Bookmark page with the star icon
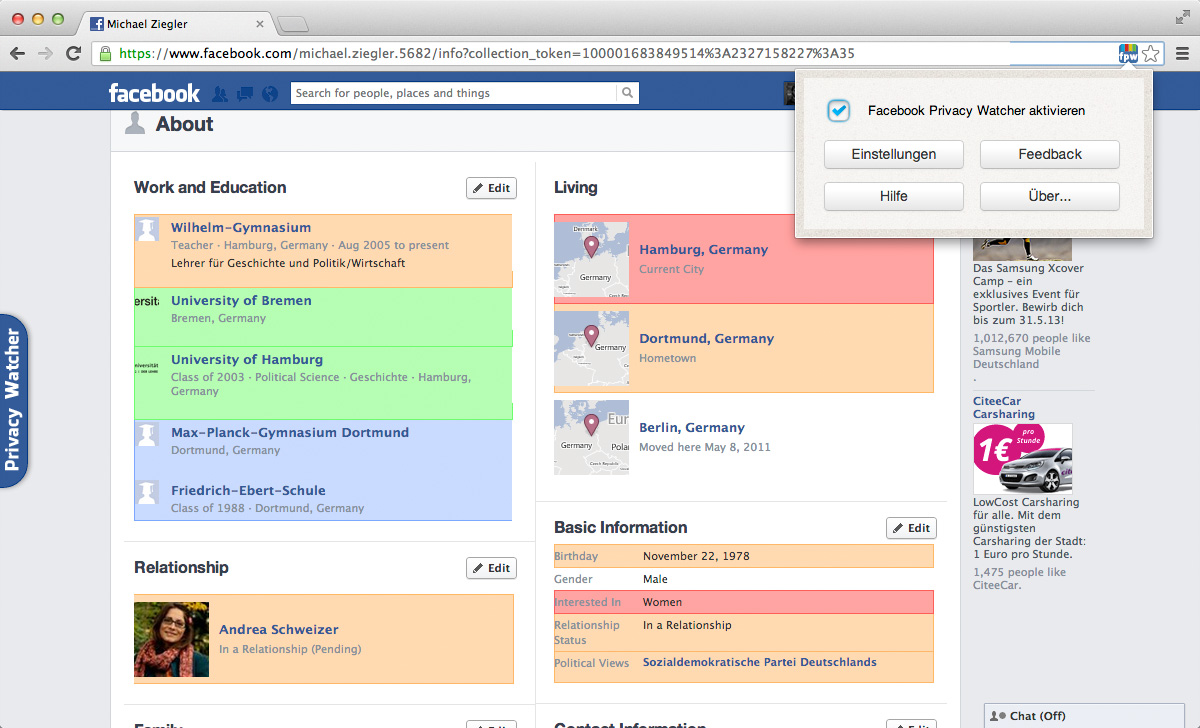 pyautogui.click(x=1151, y=54)
